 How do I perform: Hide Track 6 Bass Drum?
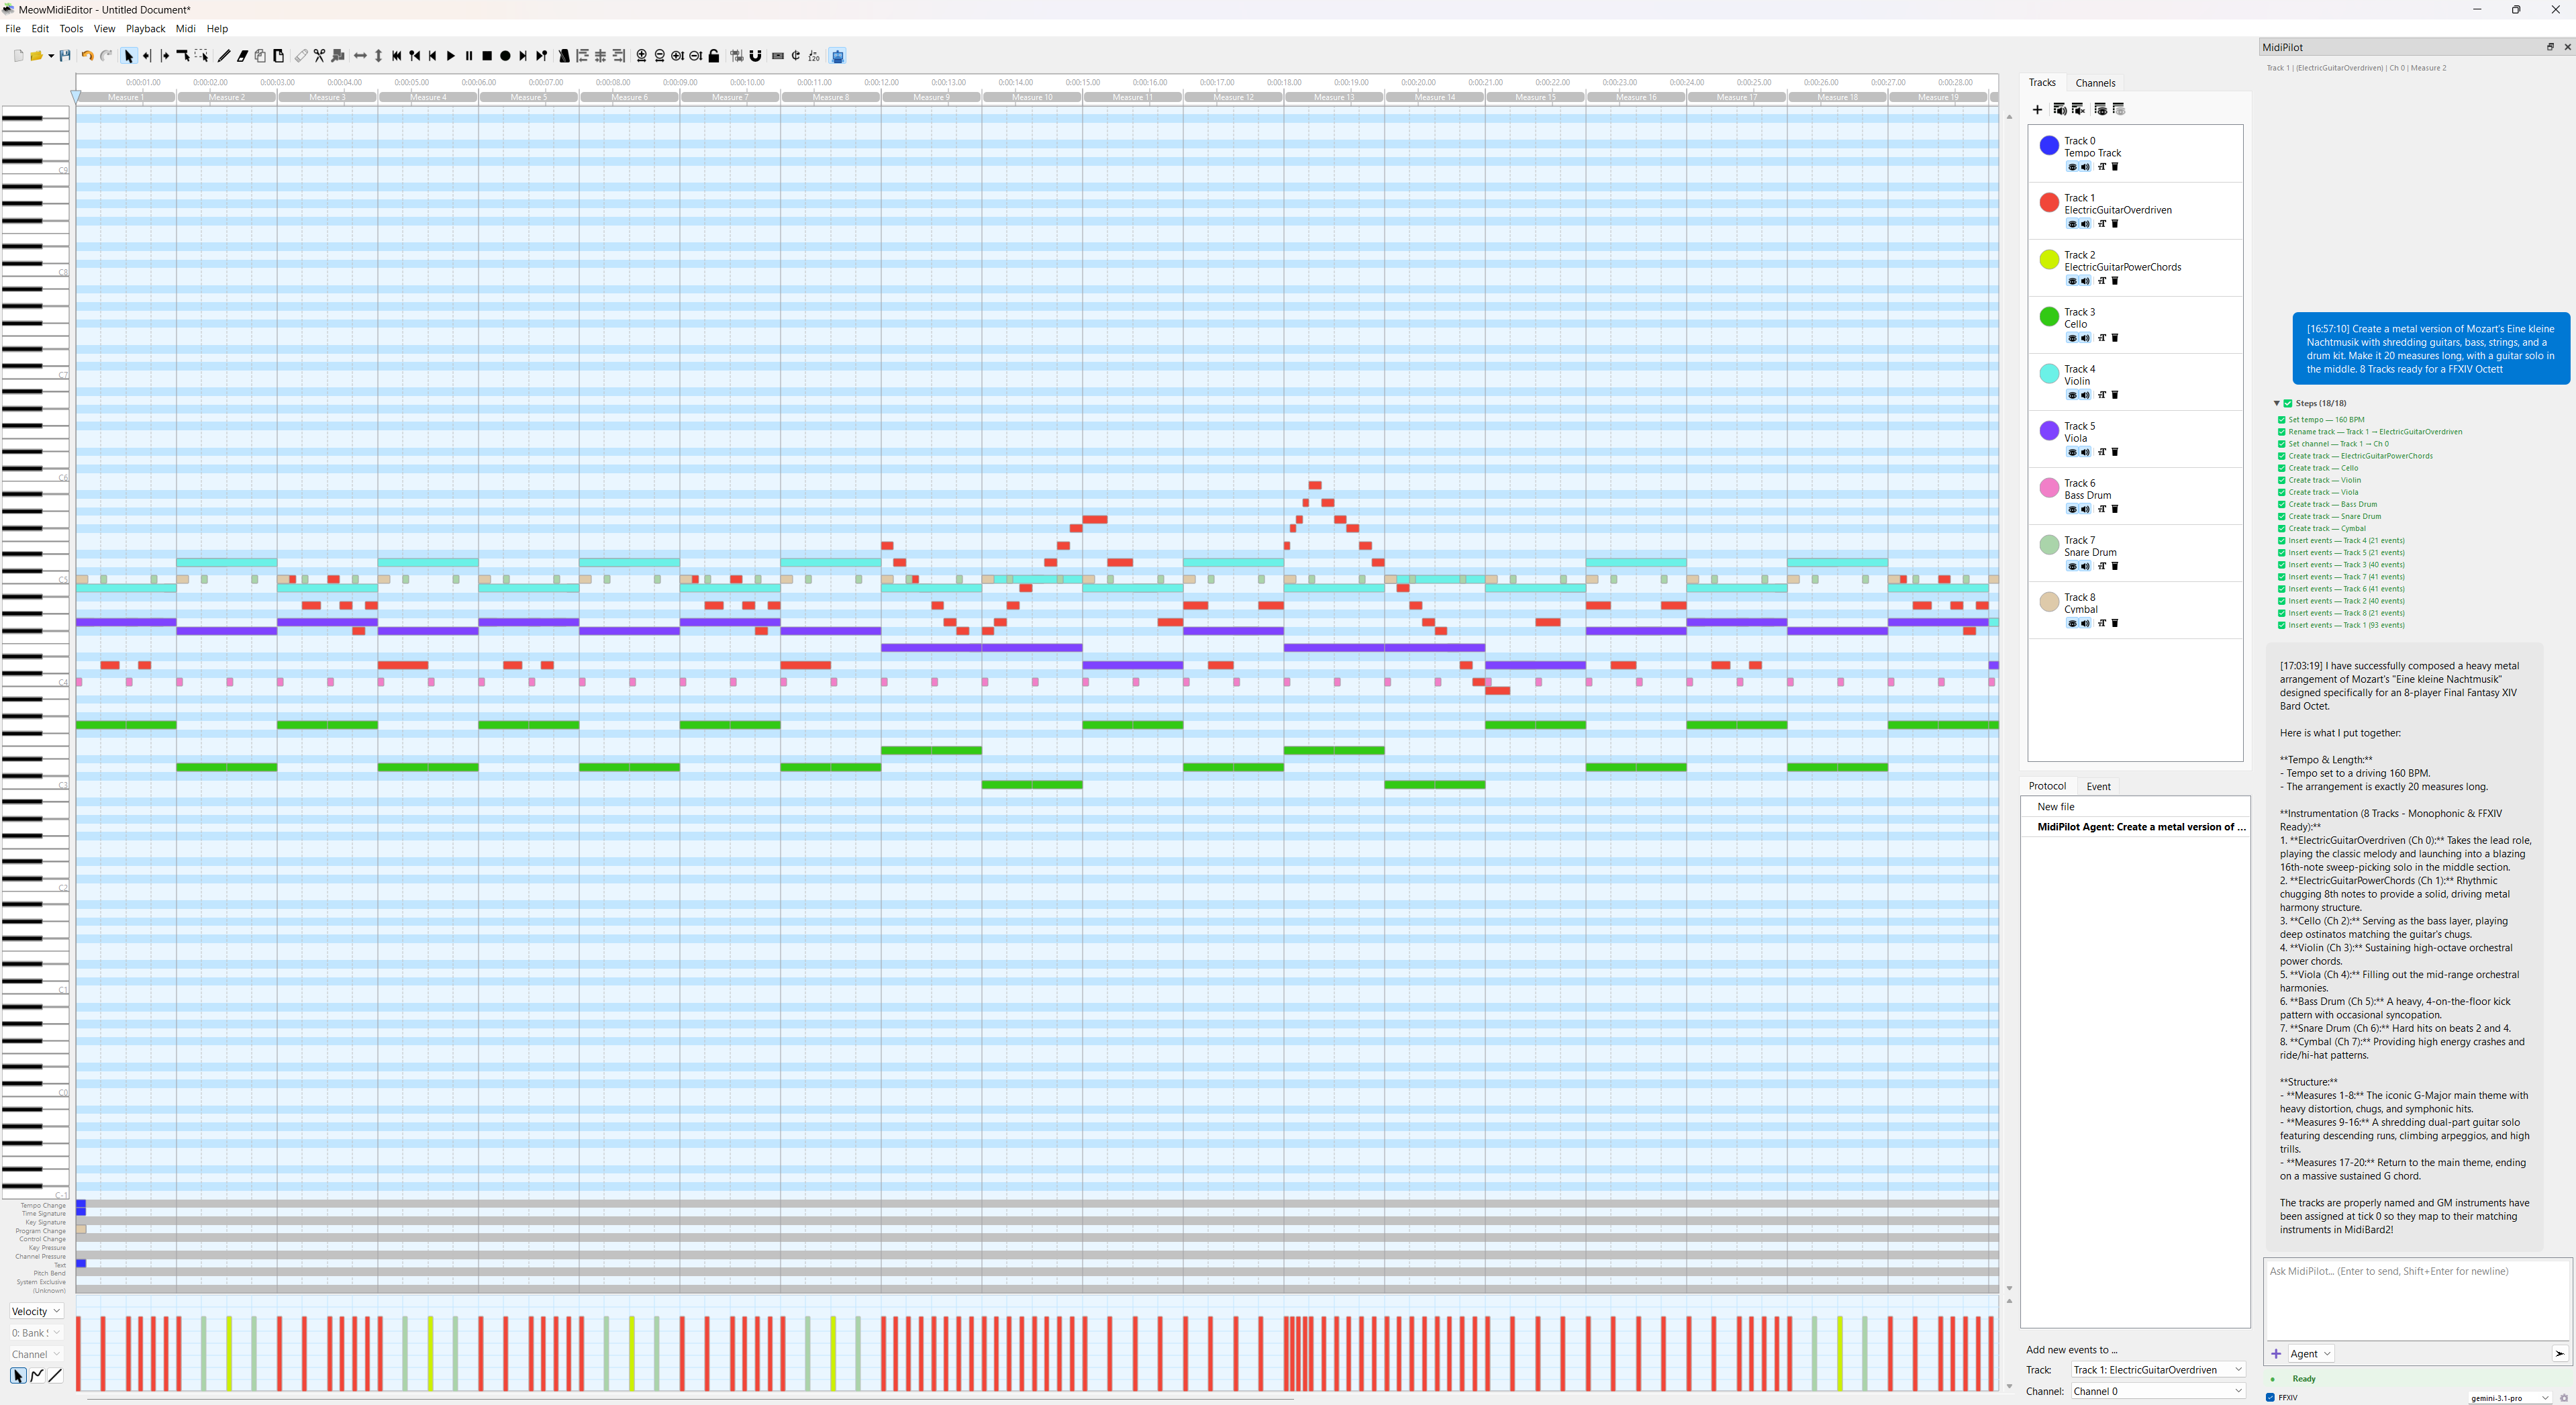(2073, 509)
